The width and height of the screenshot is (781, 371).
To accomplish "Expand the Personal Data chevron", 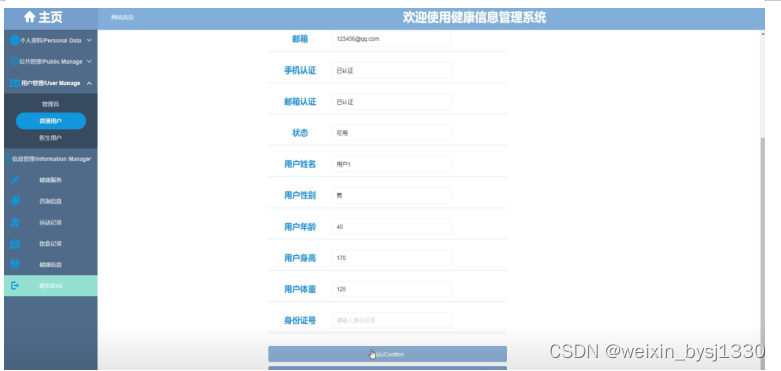I will click(89, 41).
